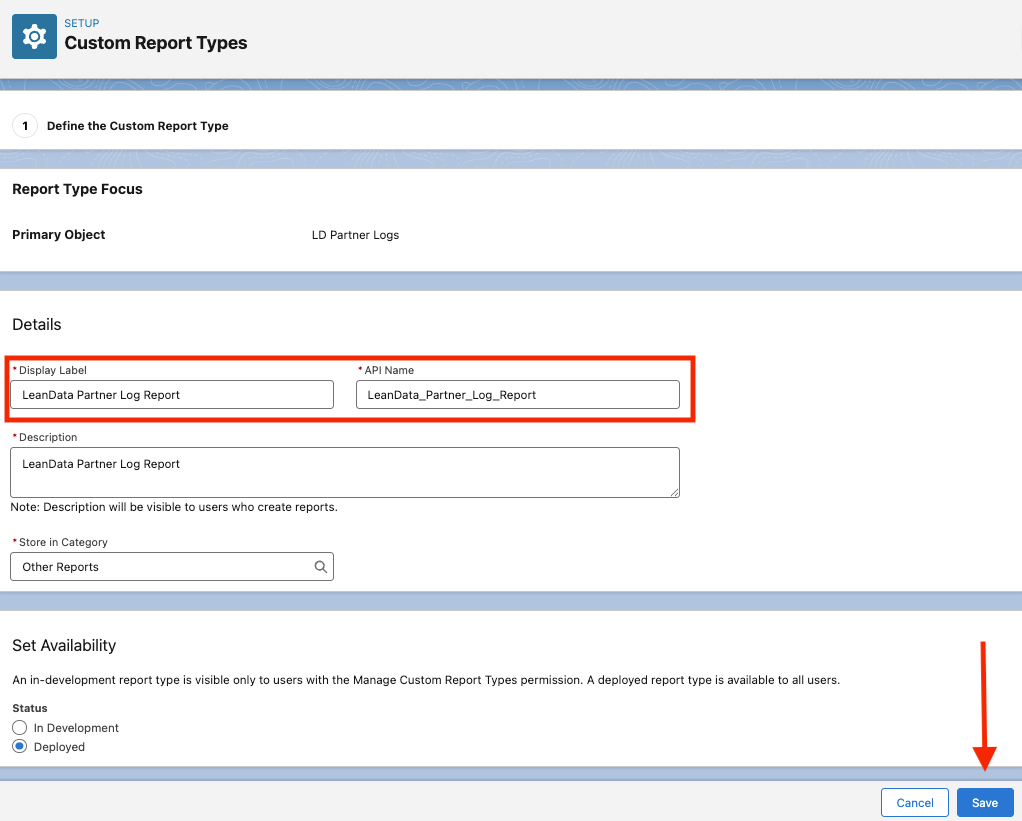
Task: Click the 'Display Label' field label
Action: tap(53, 370)
